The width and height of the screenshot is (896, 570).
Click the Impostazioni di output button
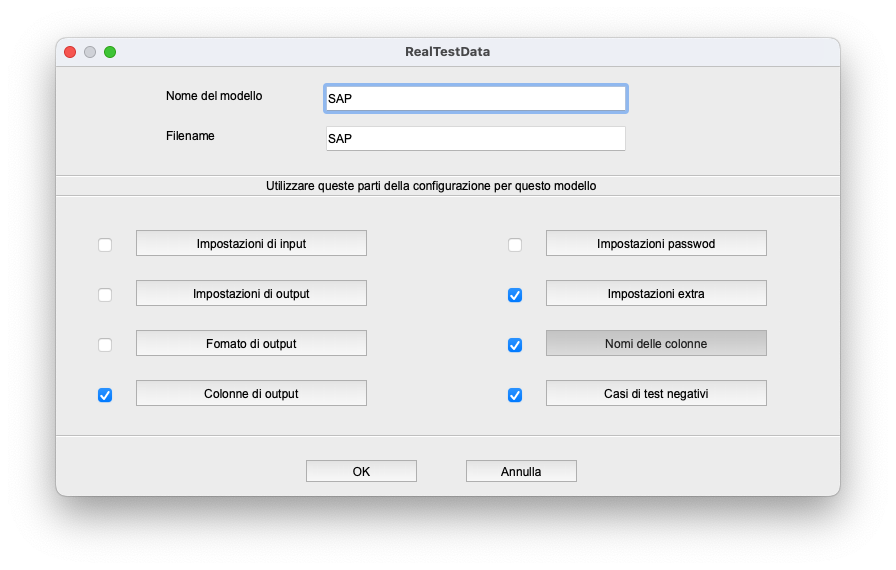click(x=251, y=293)
